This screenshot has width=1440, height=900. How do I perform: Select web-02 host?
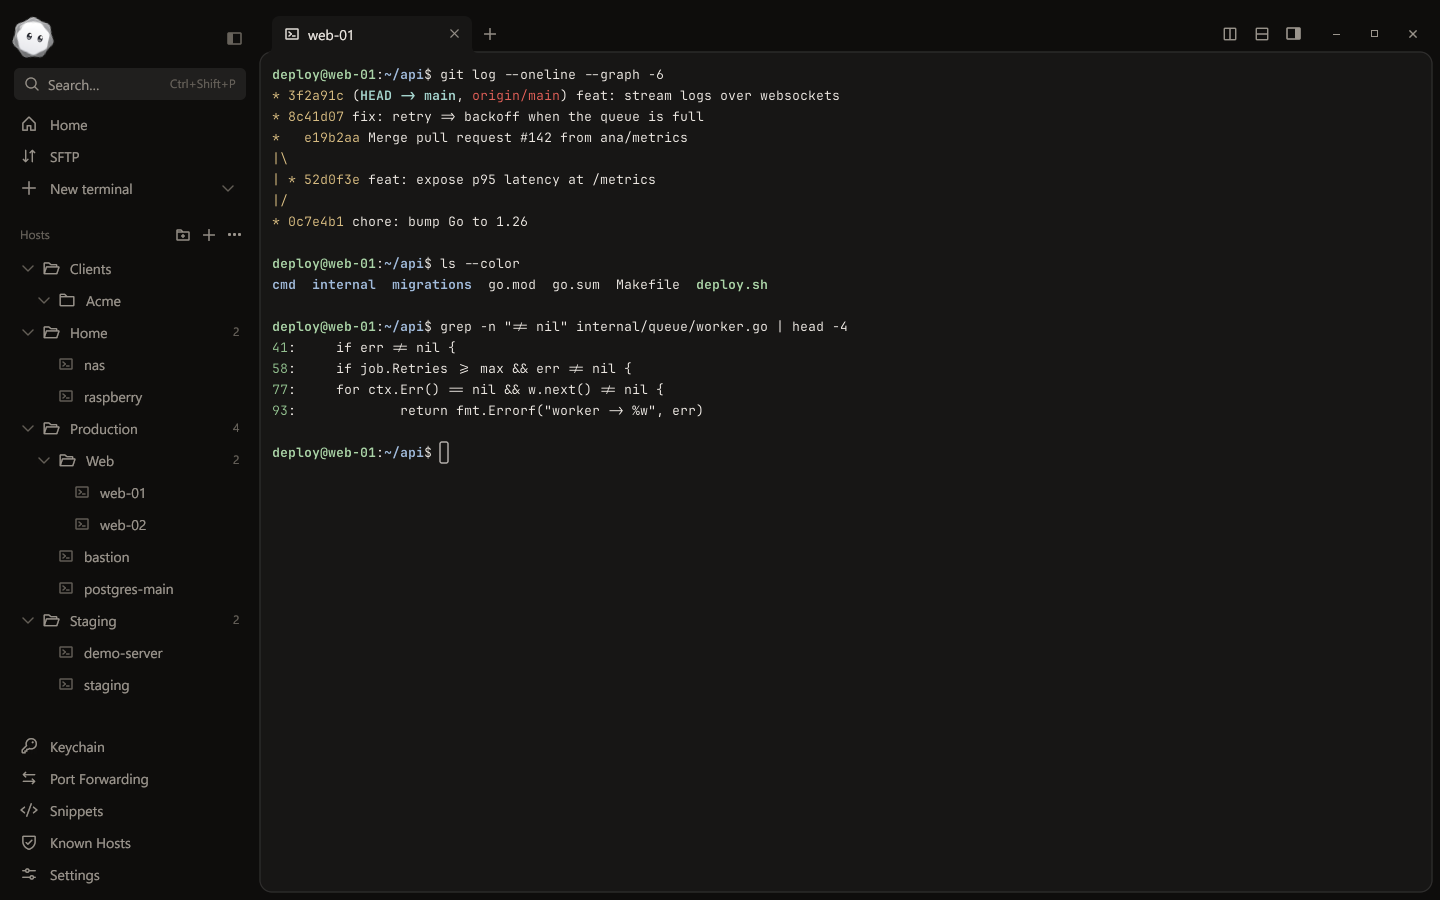(x=130, y=525)
